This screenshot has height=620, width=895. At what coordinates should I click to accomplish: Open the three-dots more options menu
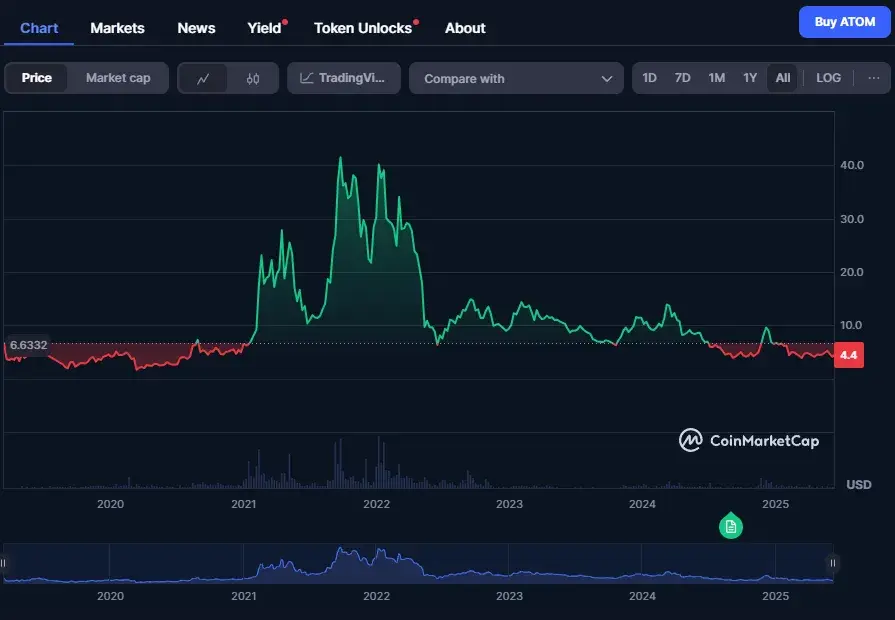pyautogui.click(x=873, y=78)
